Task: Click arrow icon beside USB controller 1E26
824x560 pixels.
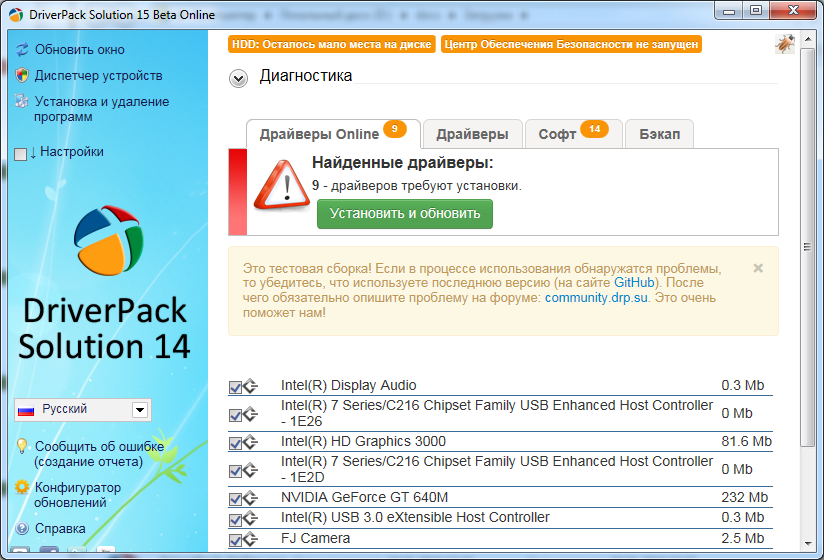Action: coord(251,414)
